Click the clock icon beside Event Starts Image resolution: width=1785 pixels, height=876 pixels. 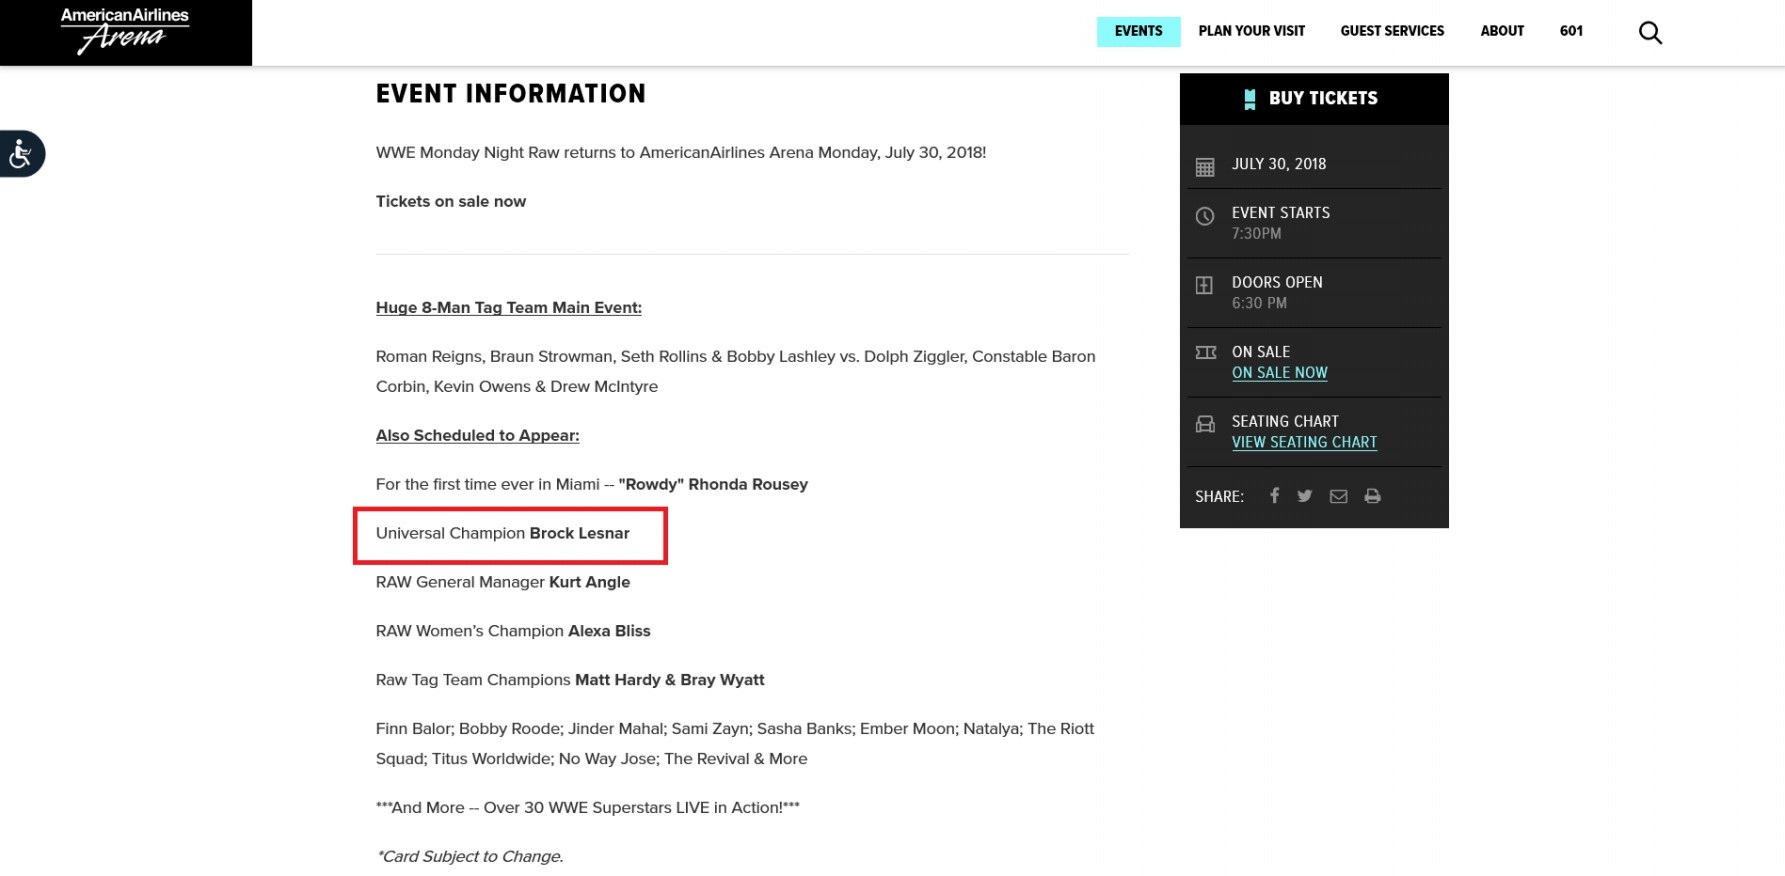point(1205,216)
